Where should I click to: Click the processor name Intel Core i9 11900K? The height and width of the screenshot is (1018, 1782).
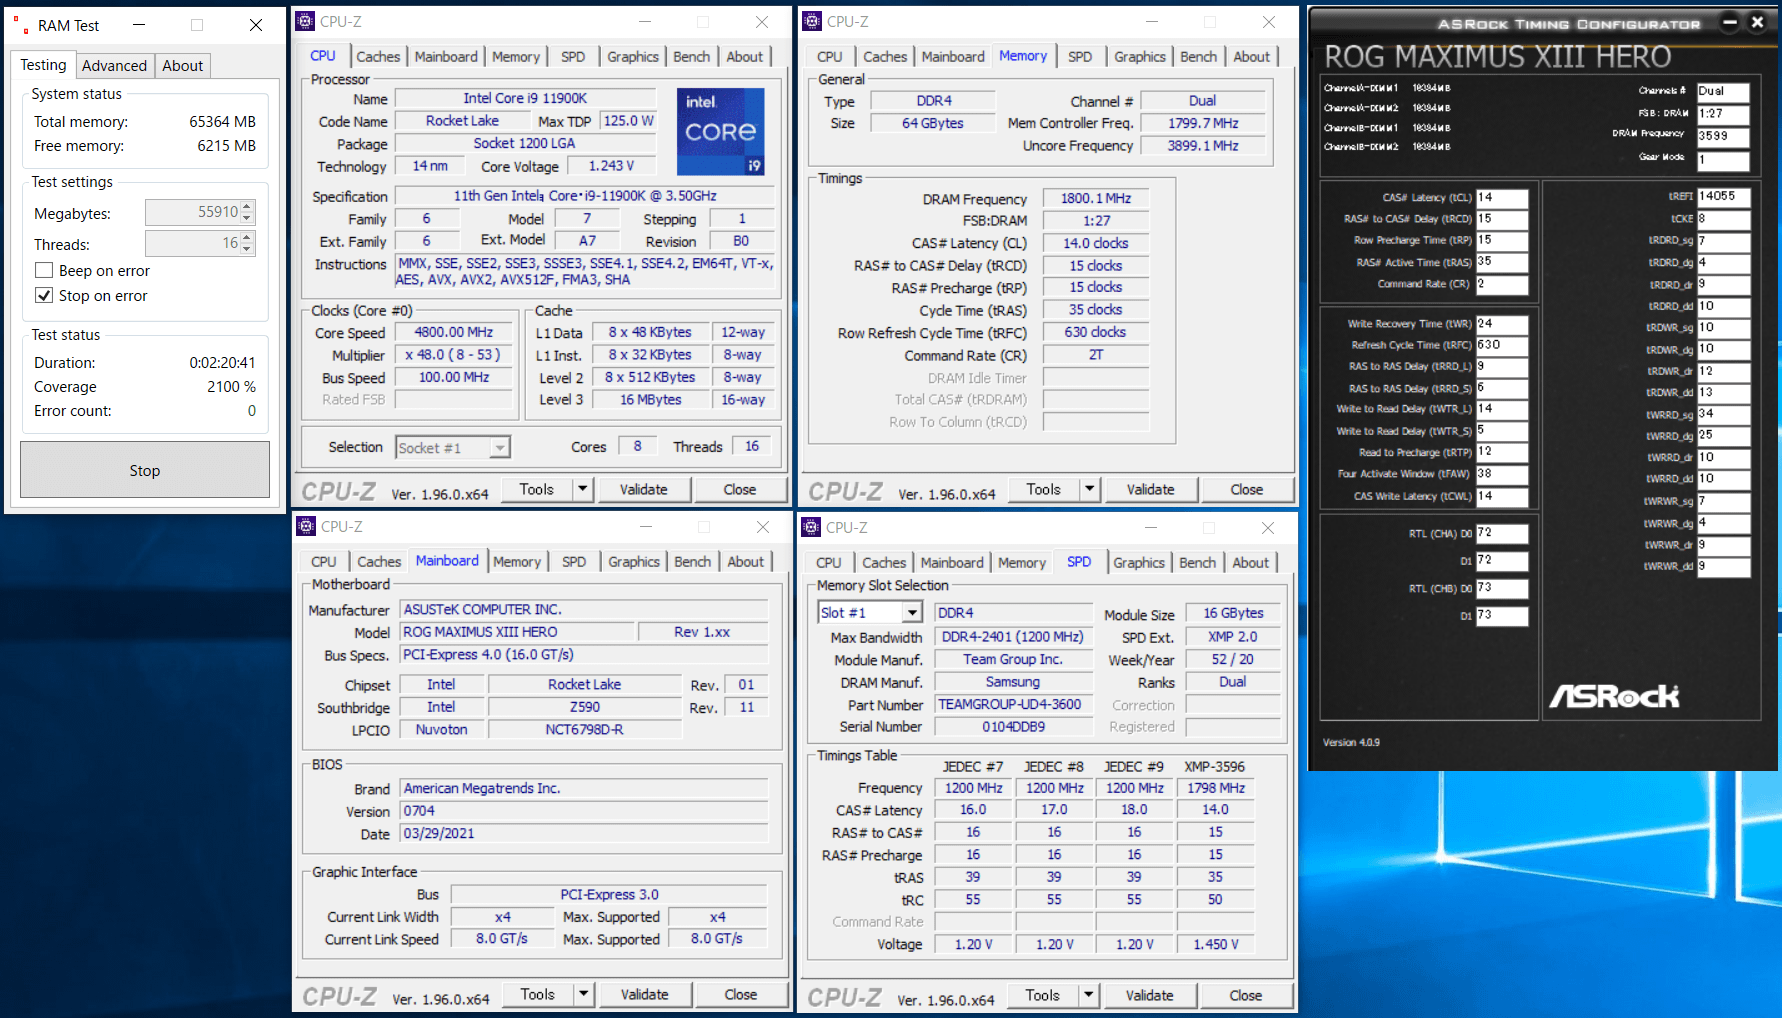(526, 98)
